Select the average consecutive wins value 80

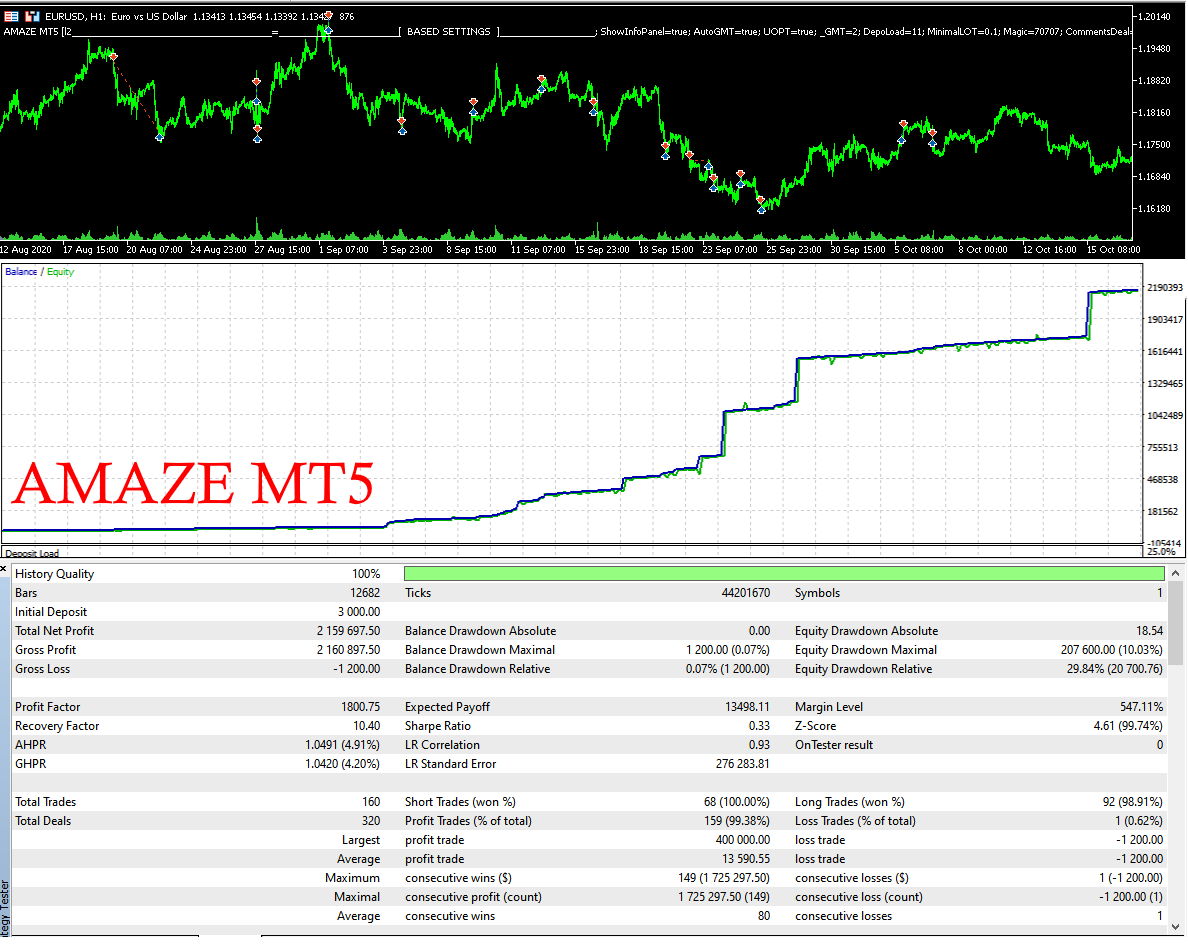764,915
